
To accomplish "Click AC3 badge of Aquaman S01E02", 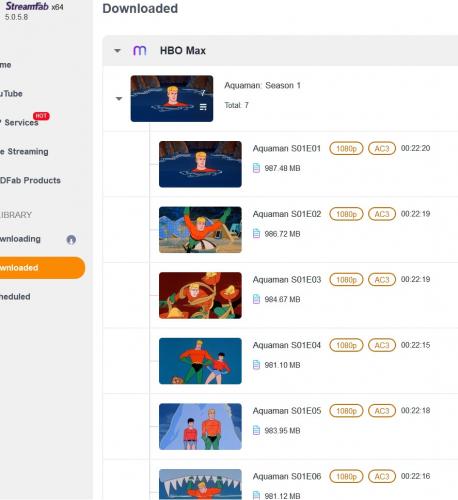I will pos(382,214).
